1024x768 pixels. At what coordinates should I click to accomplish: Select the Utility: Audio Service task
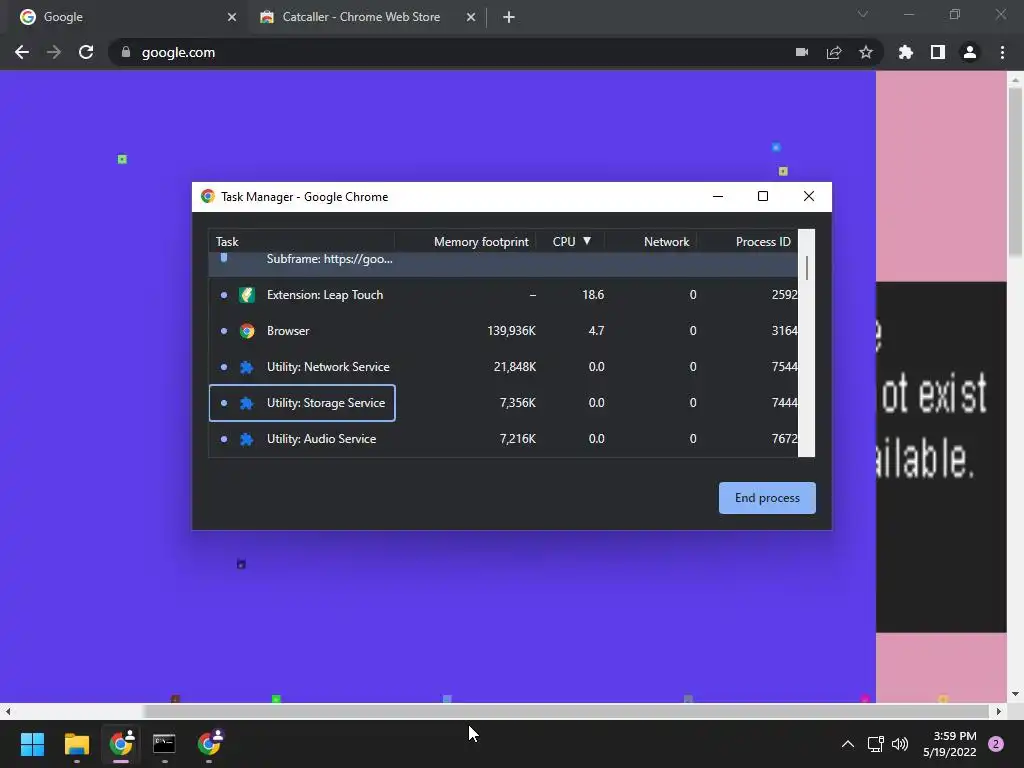[x=503, y=439]
